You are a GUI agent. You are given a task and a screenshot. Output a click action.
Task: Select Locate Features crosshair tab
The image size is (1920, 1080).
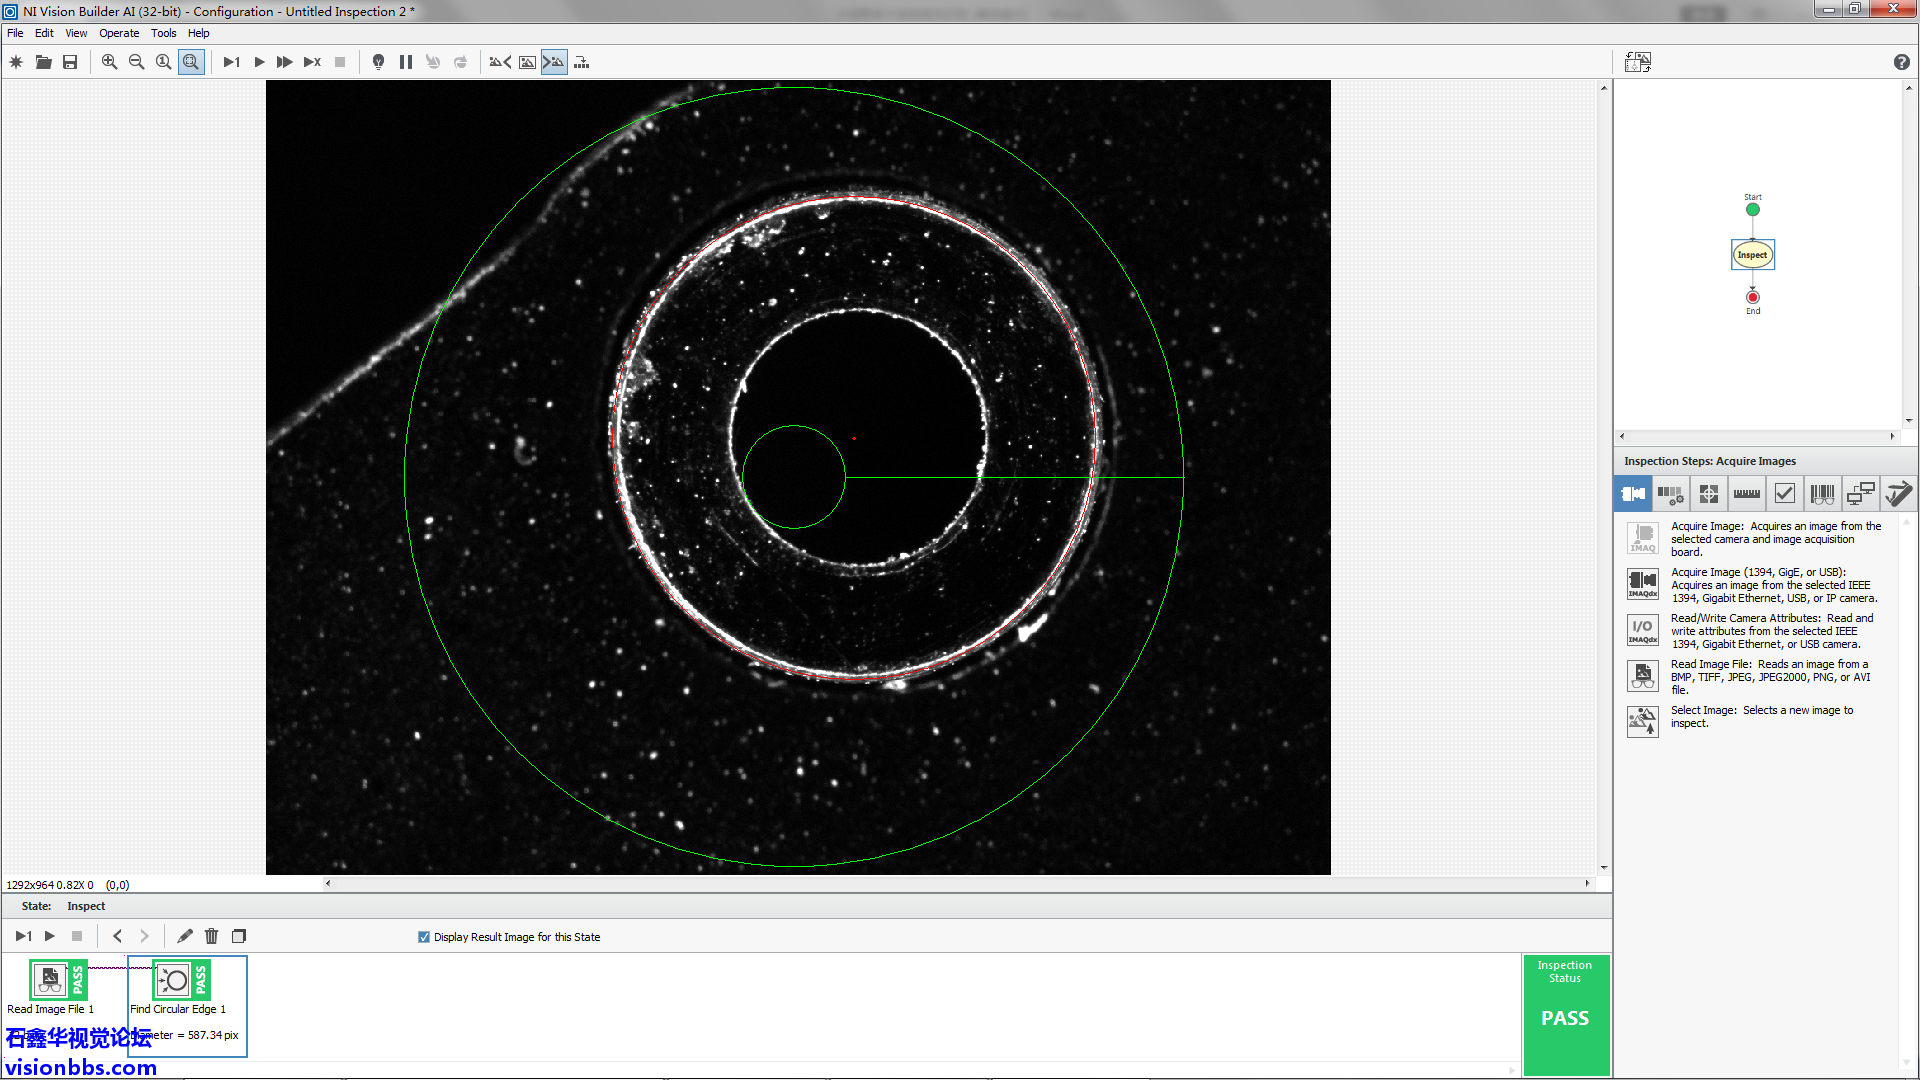1708,493
